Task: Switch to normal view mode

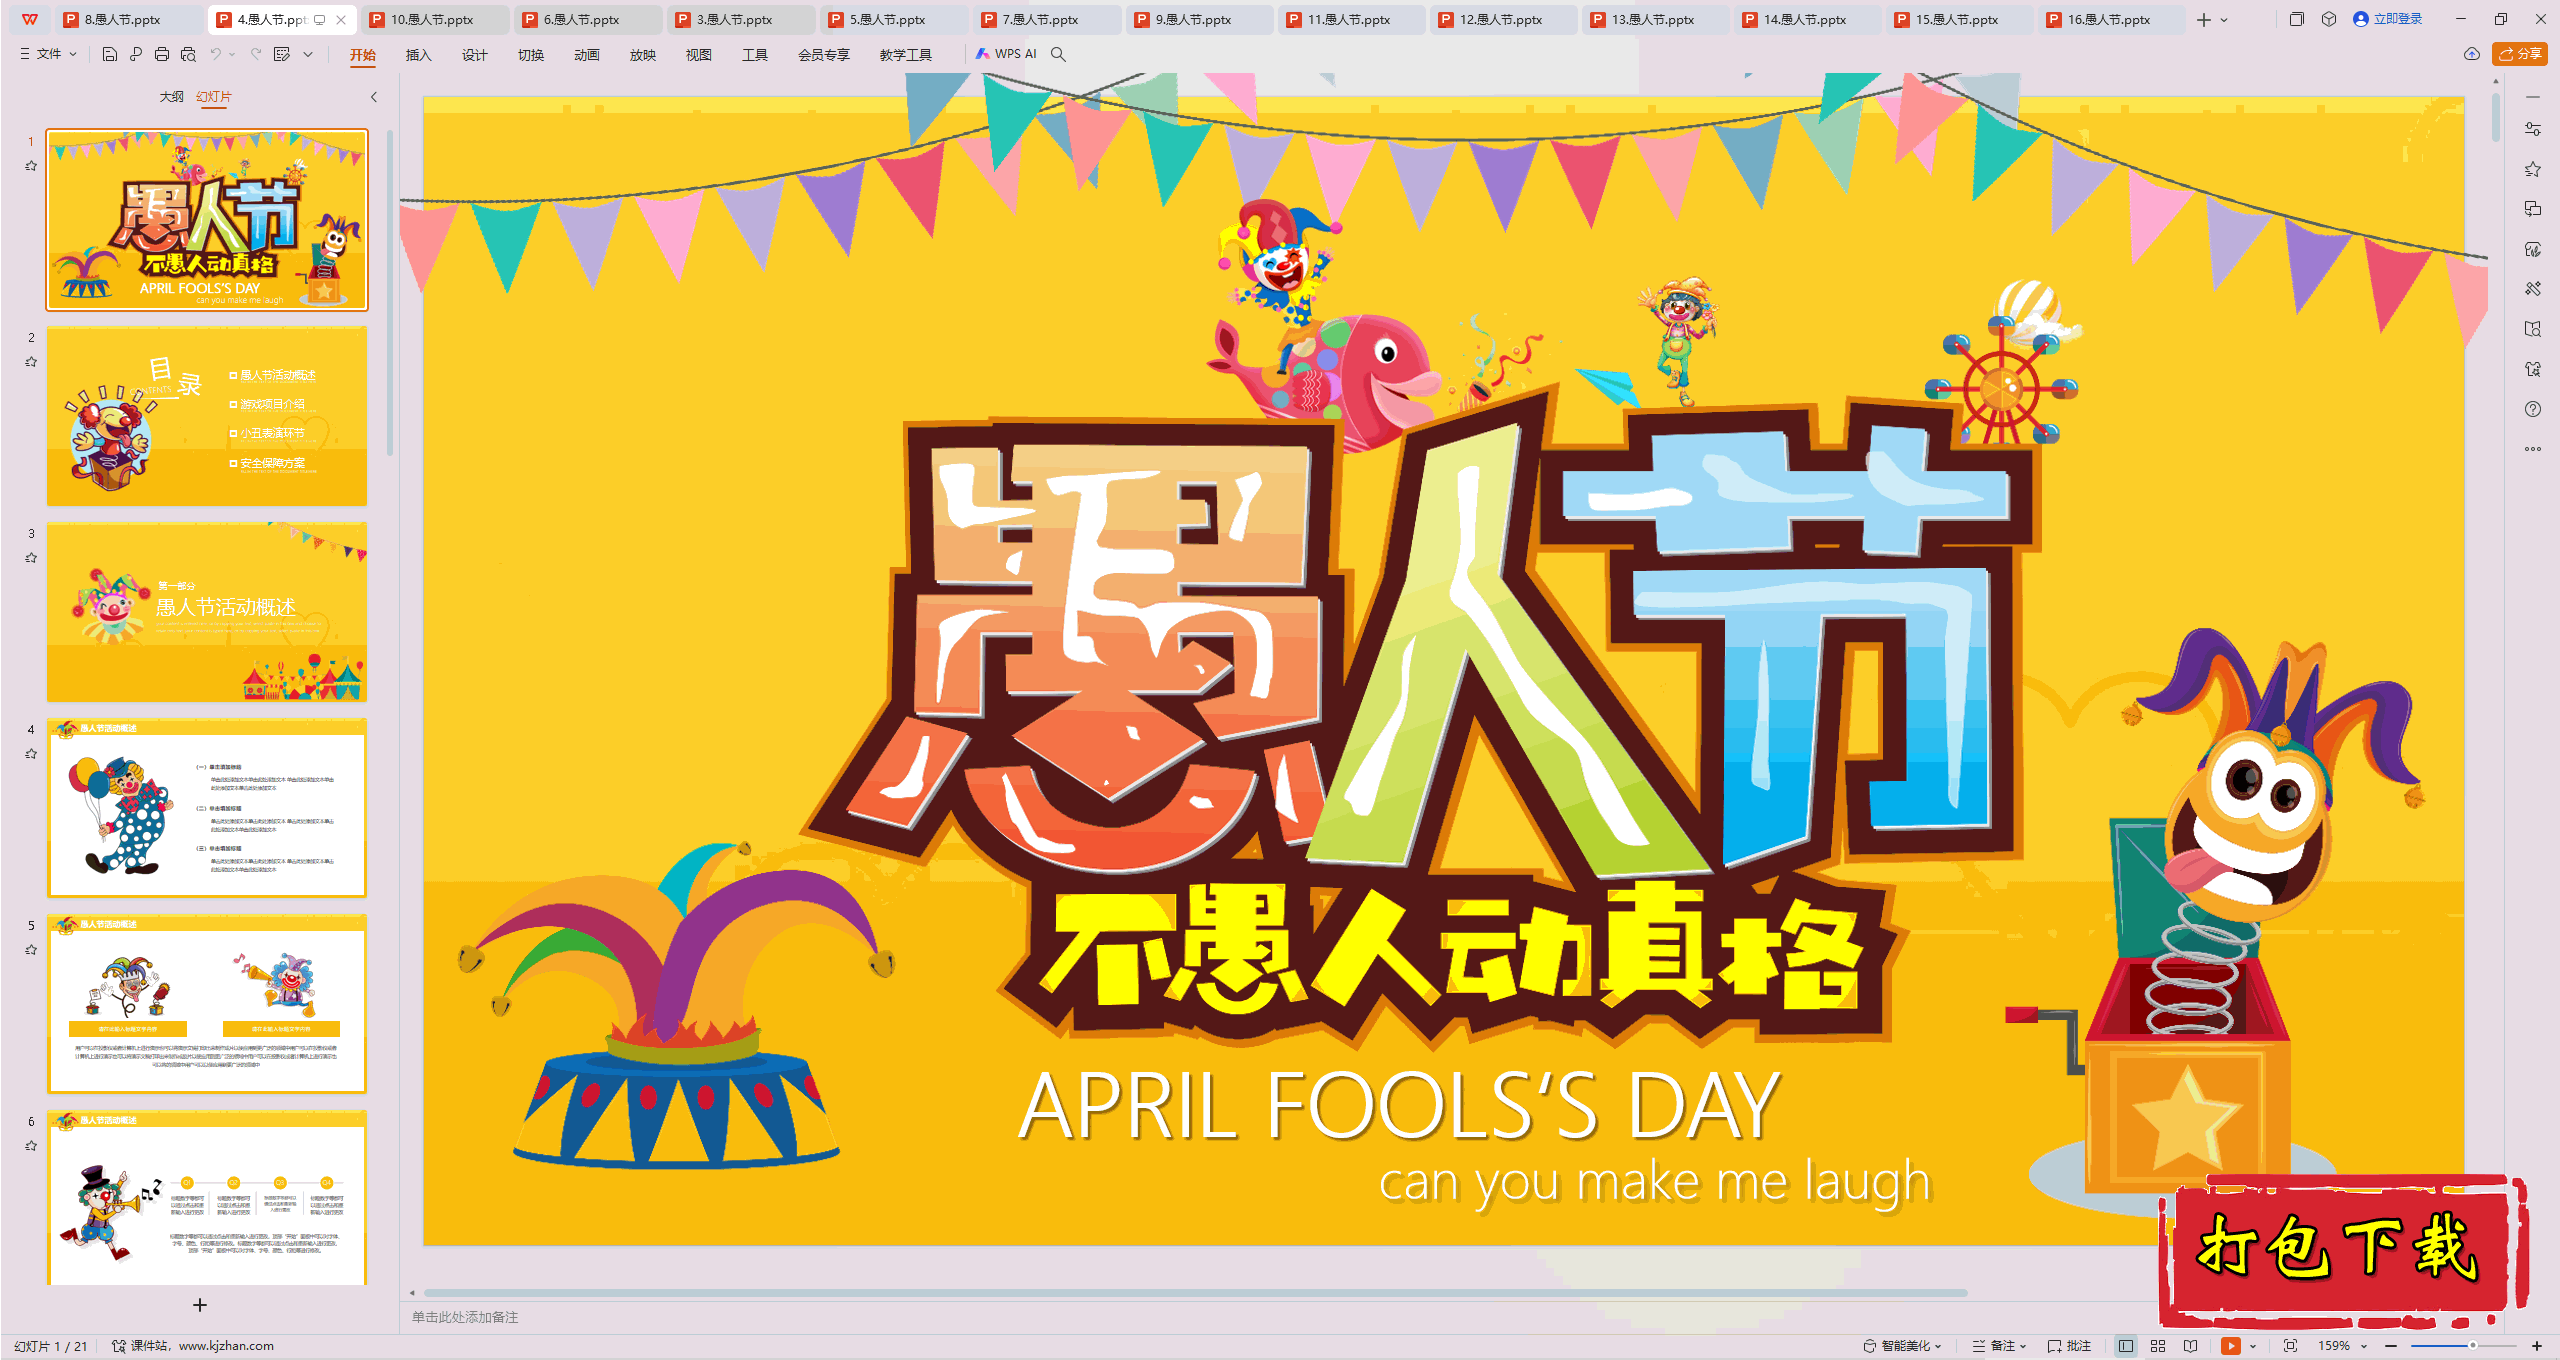Action: [2126, 1346]
